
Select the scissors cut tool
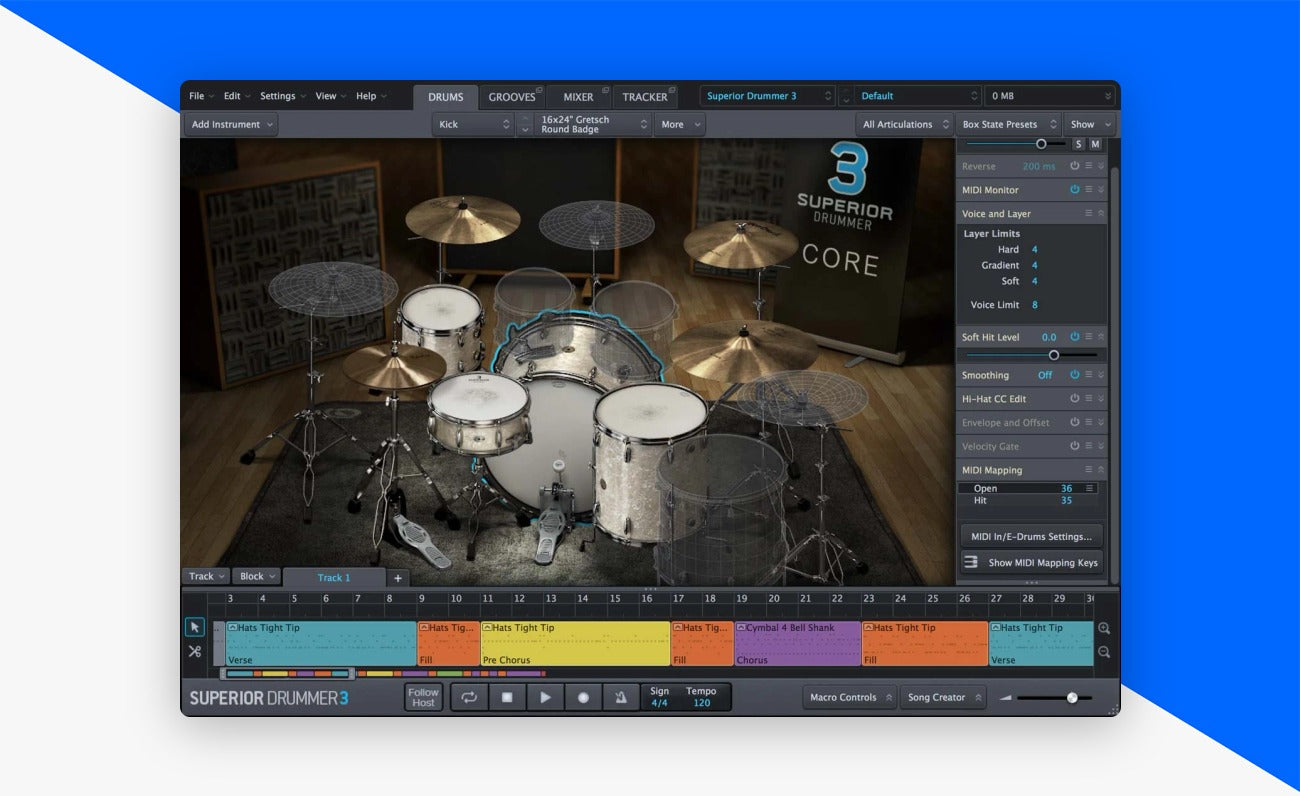click(195, 651)
